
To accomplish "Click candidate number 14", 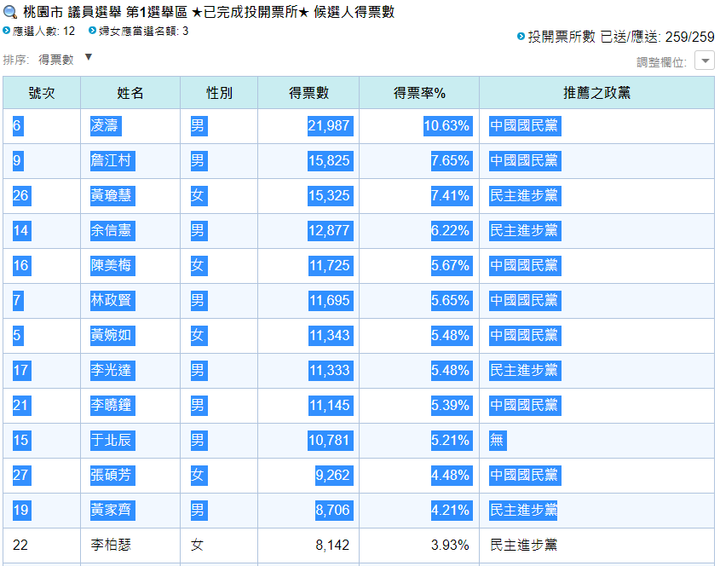I will click(x=22, y=230).
